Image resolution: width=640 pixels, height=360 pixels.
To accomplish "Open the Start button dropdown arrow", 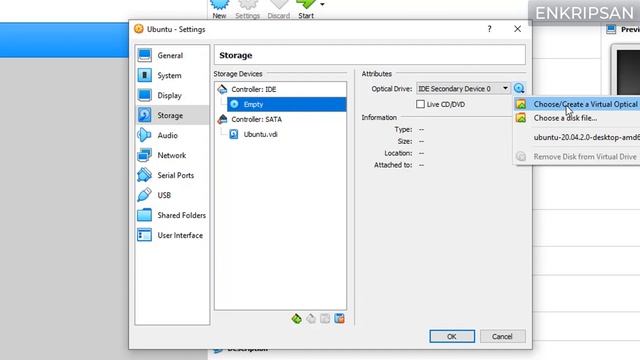I will (322, 5).
